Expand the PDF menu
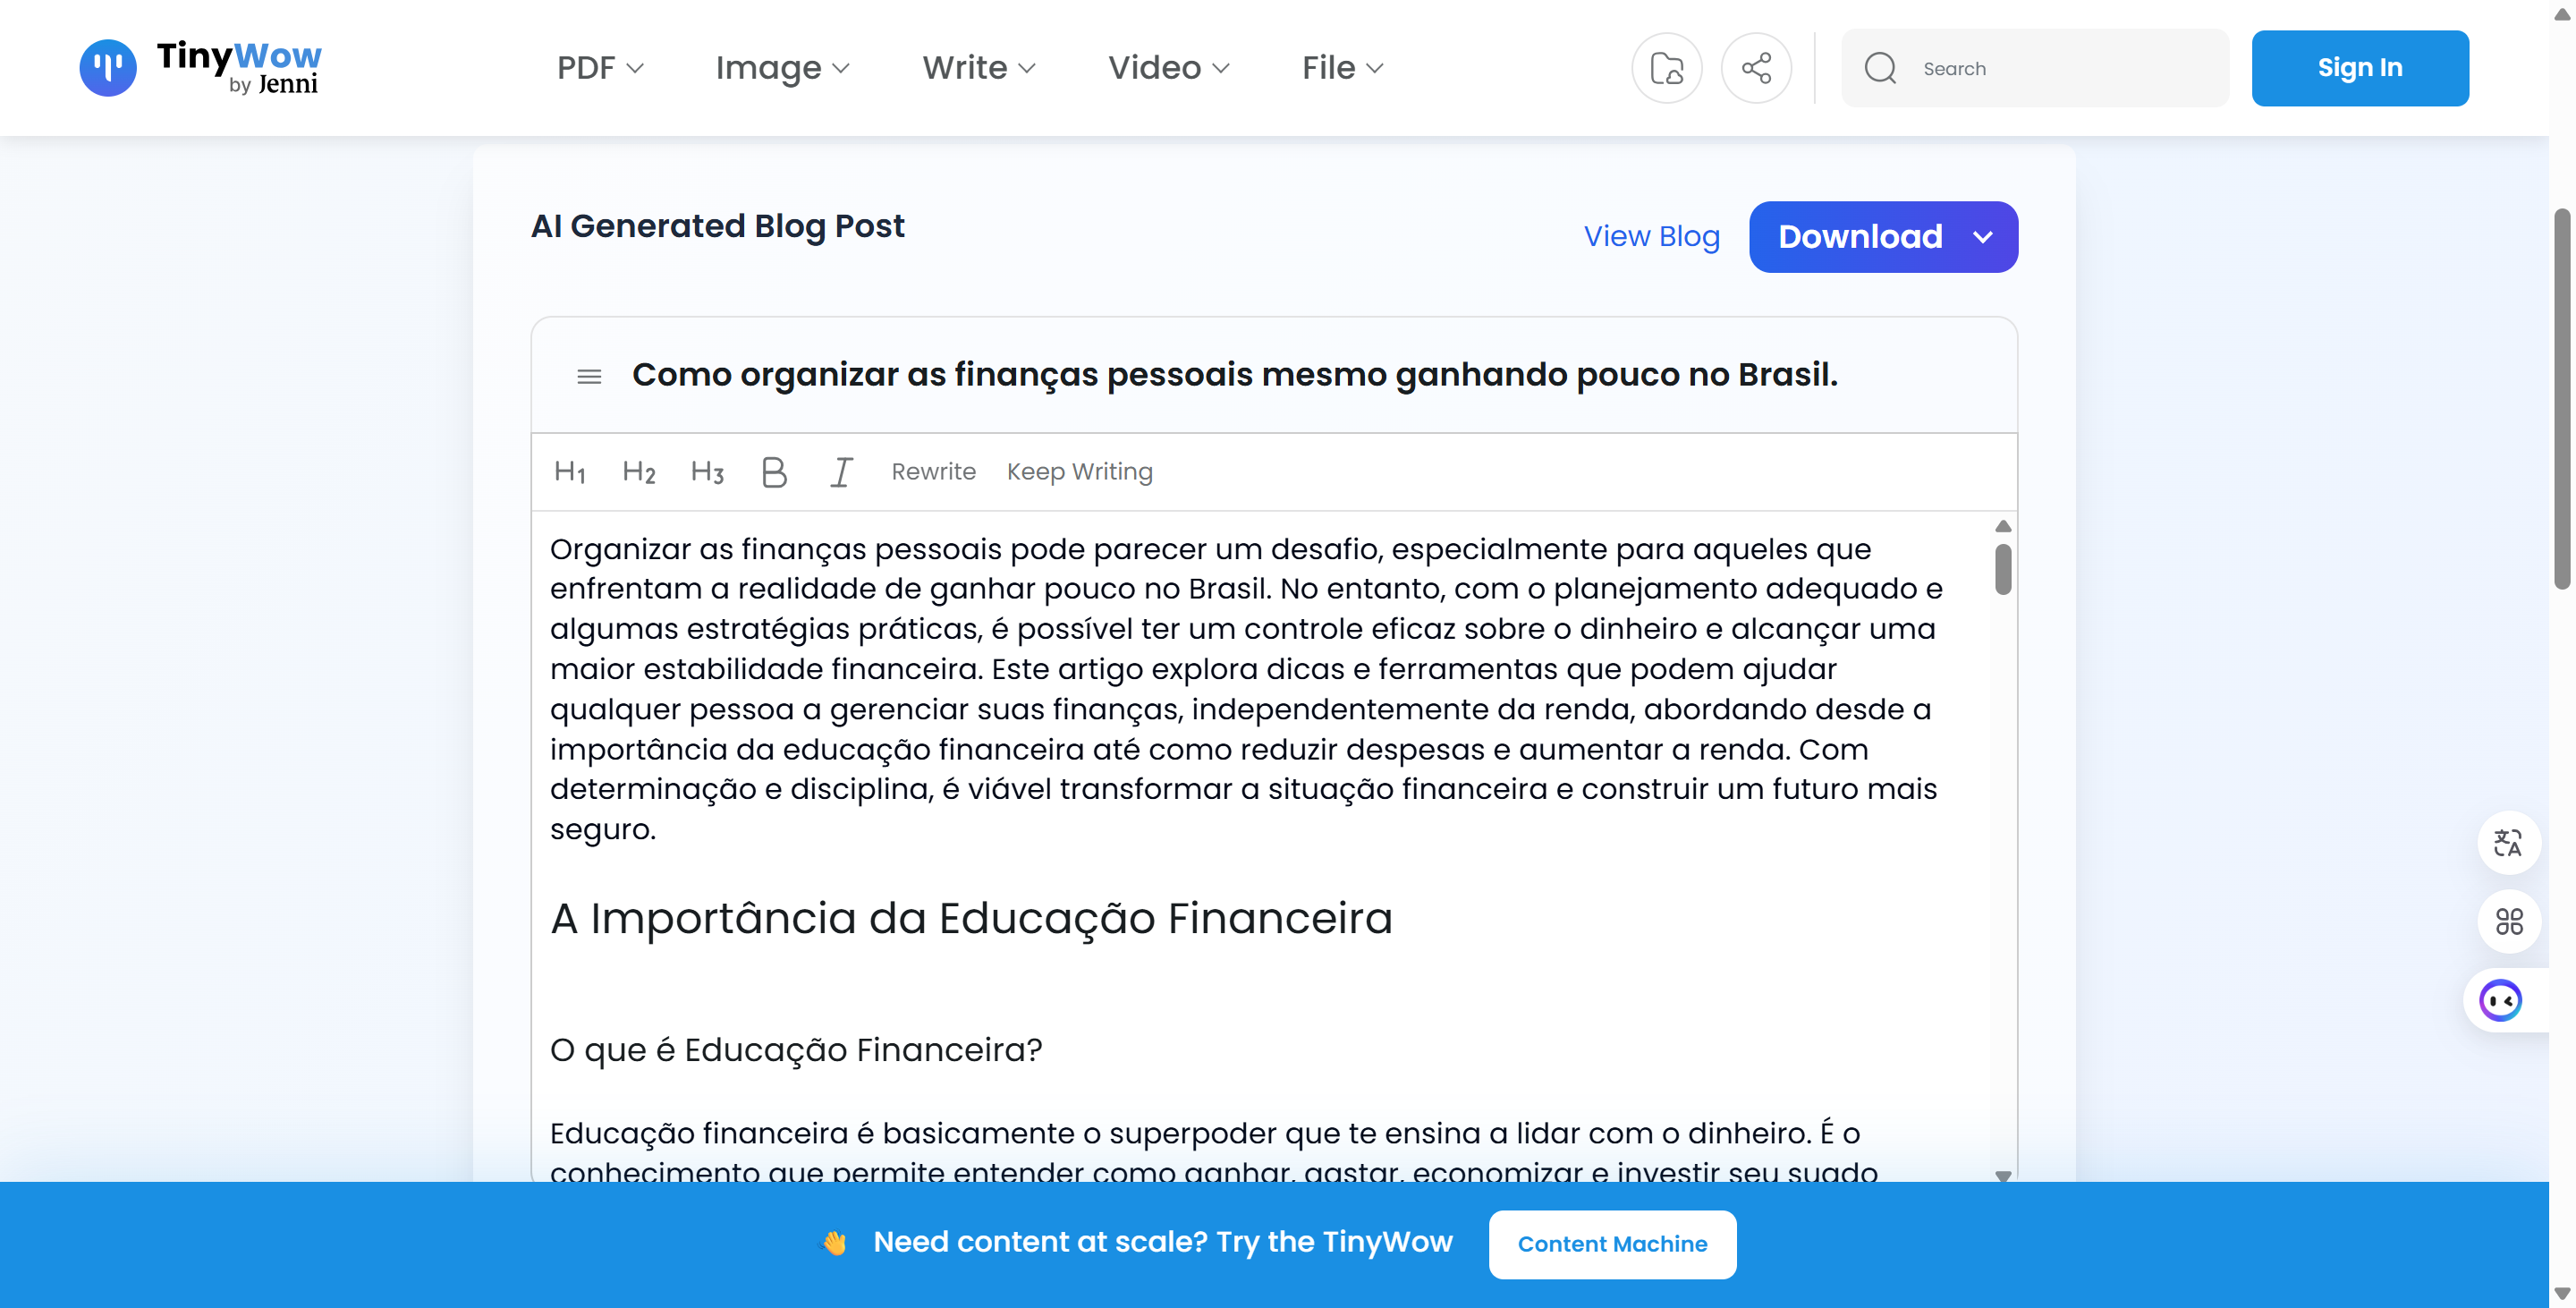 click(x=600, y=68)
